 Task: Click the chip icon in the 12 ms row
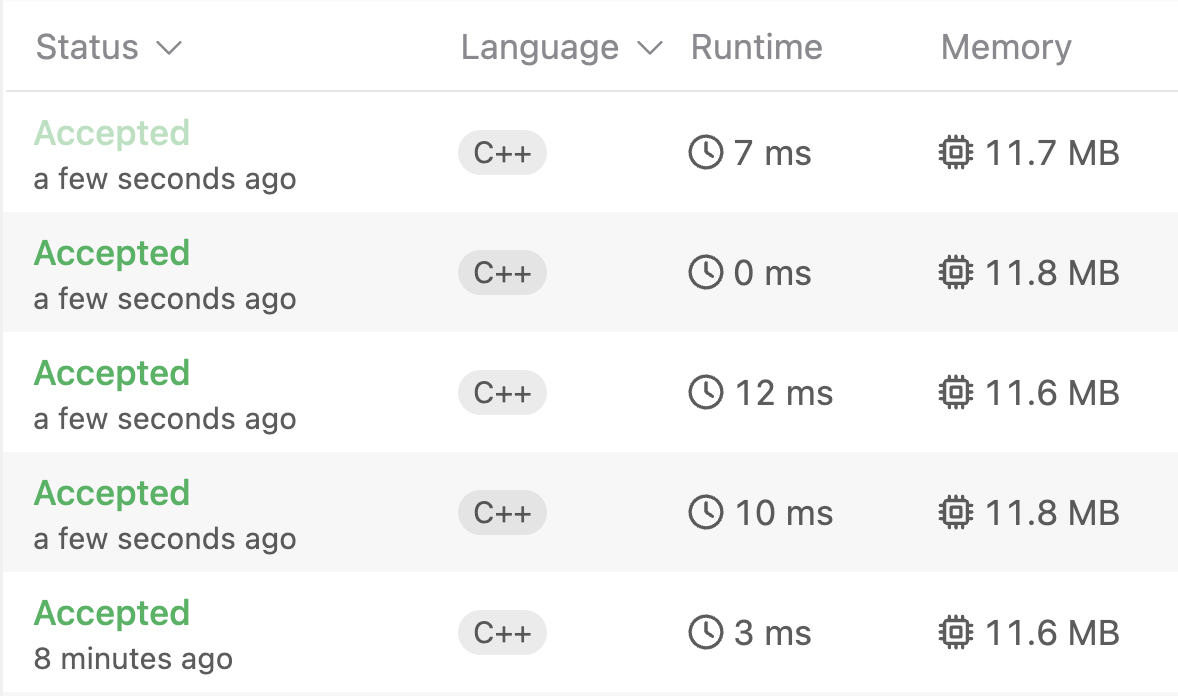click(956, 392)
